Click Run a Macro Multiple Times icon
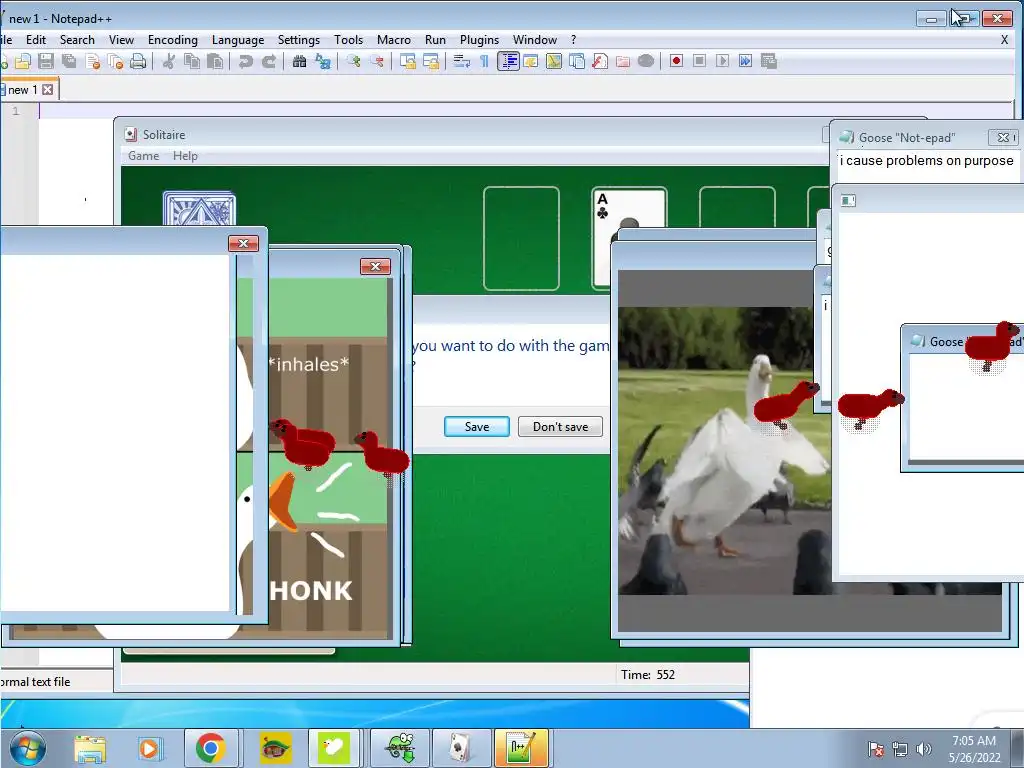1024x768 pixels. (x=745, y=61)
